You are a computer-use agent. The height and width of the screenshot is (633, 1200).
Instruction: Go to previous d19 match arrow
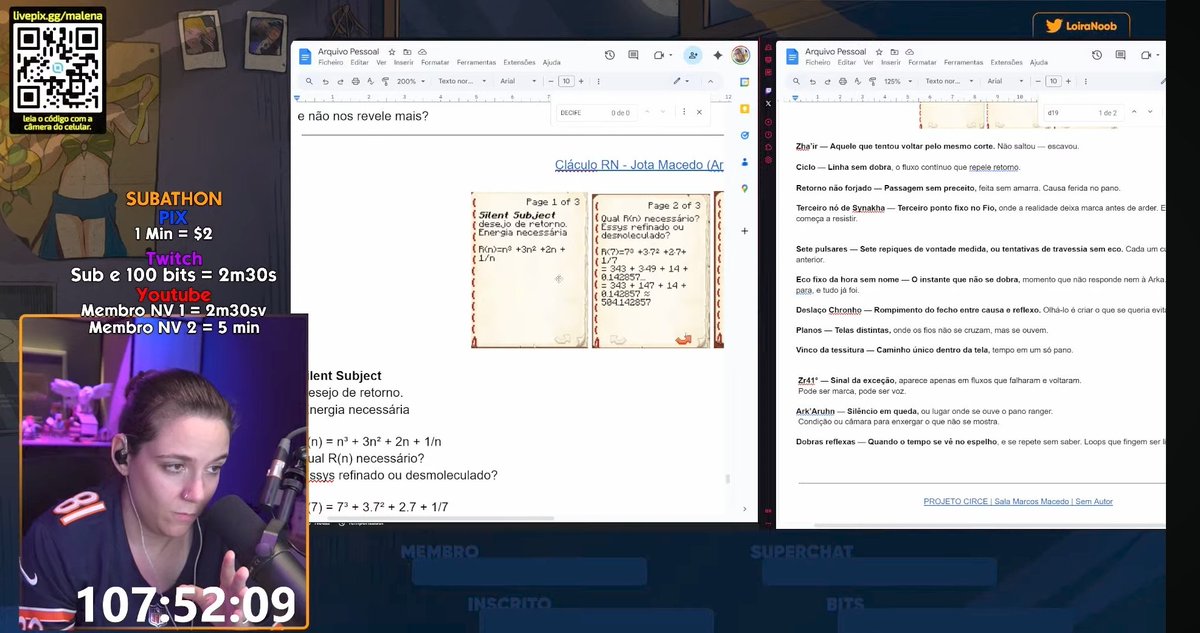(x=1134, y=112)
